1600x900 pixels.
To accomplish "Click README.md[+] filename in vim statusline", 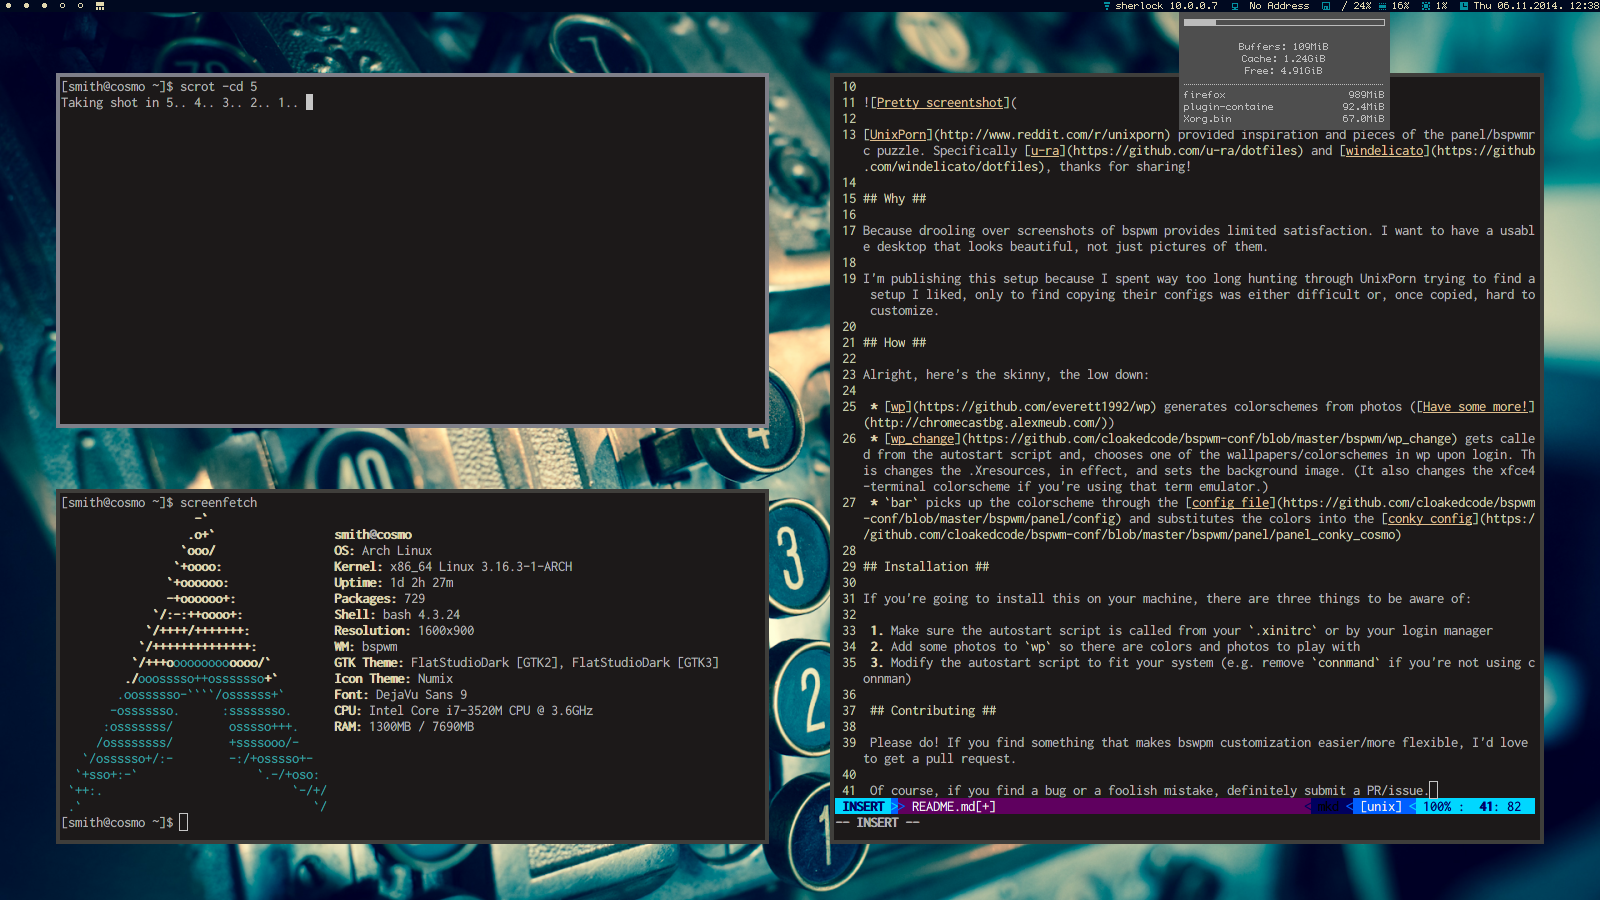I will click(x=953, y=807).
